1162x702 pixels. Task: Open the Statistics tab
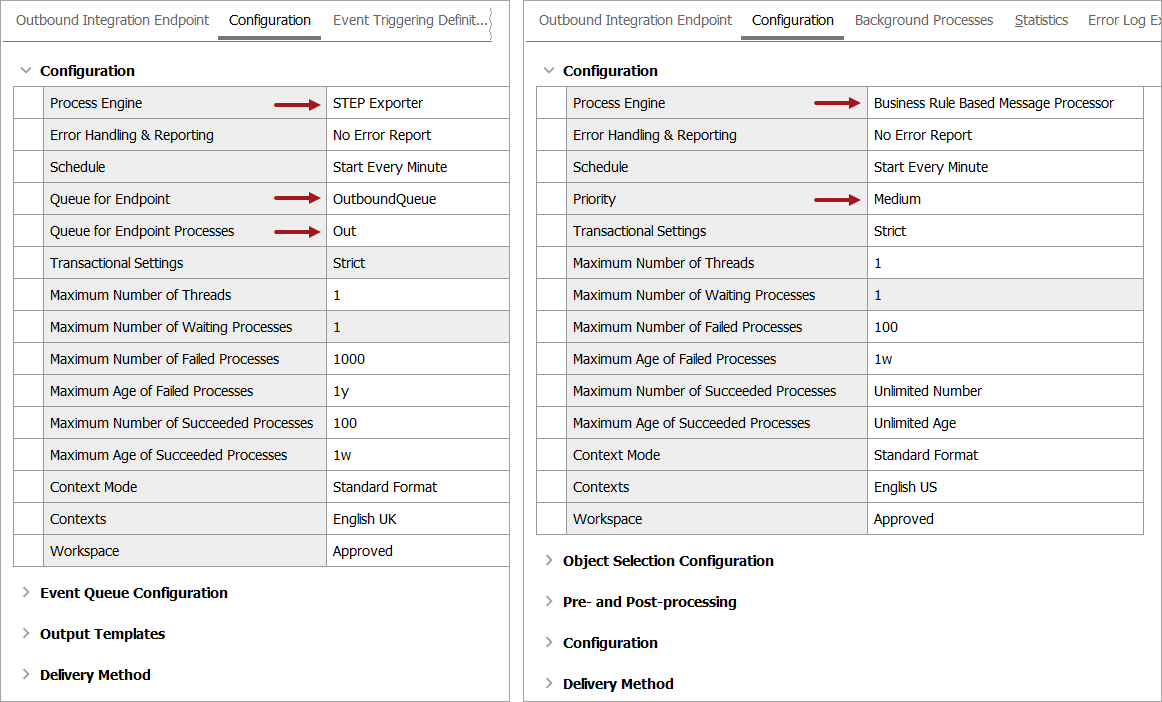[x=1041, y=20]
